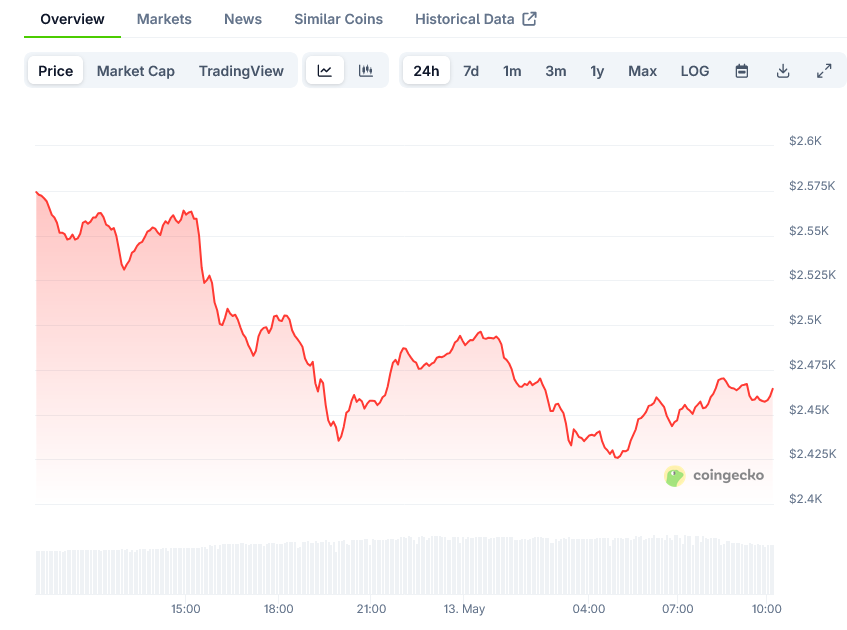This screenshot has width=847, height=630.
Task: Open the TradingView chart
Action: [x=241, y=70]
